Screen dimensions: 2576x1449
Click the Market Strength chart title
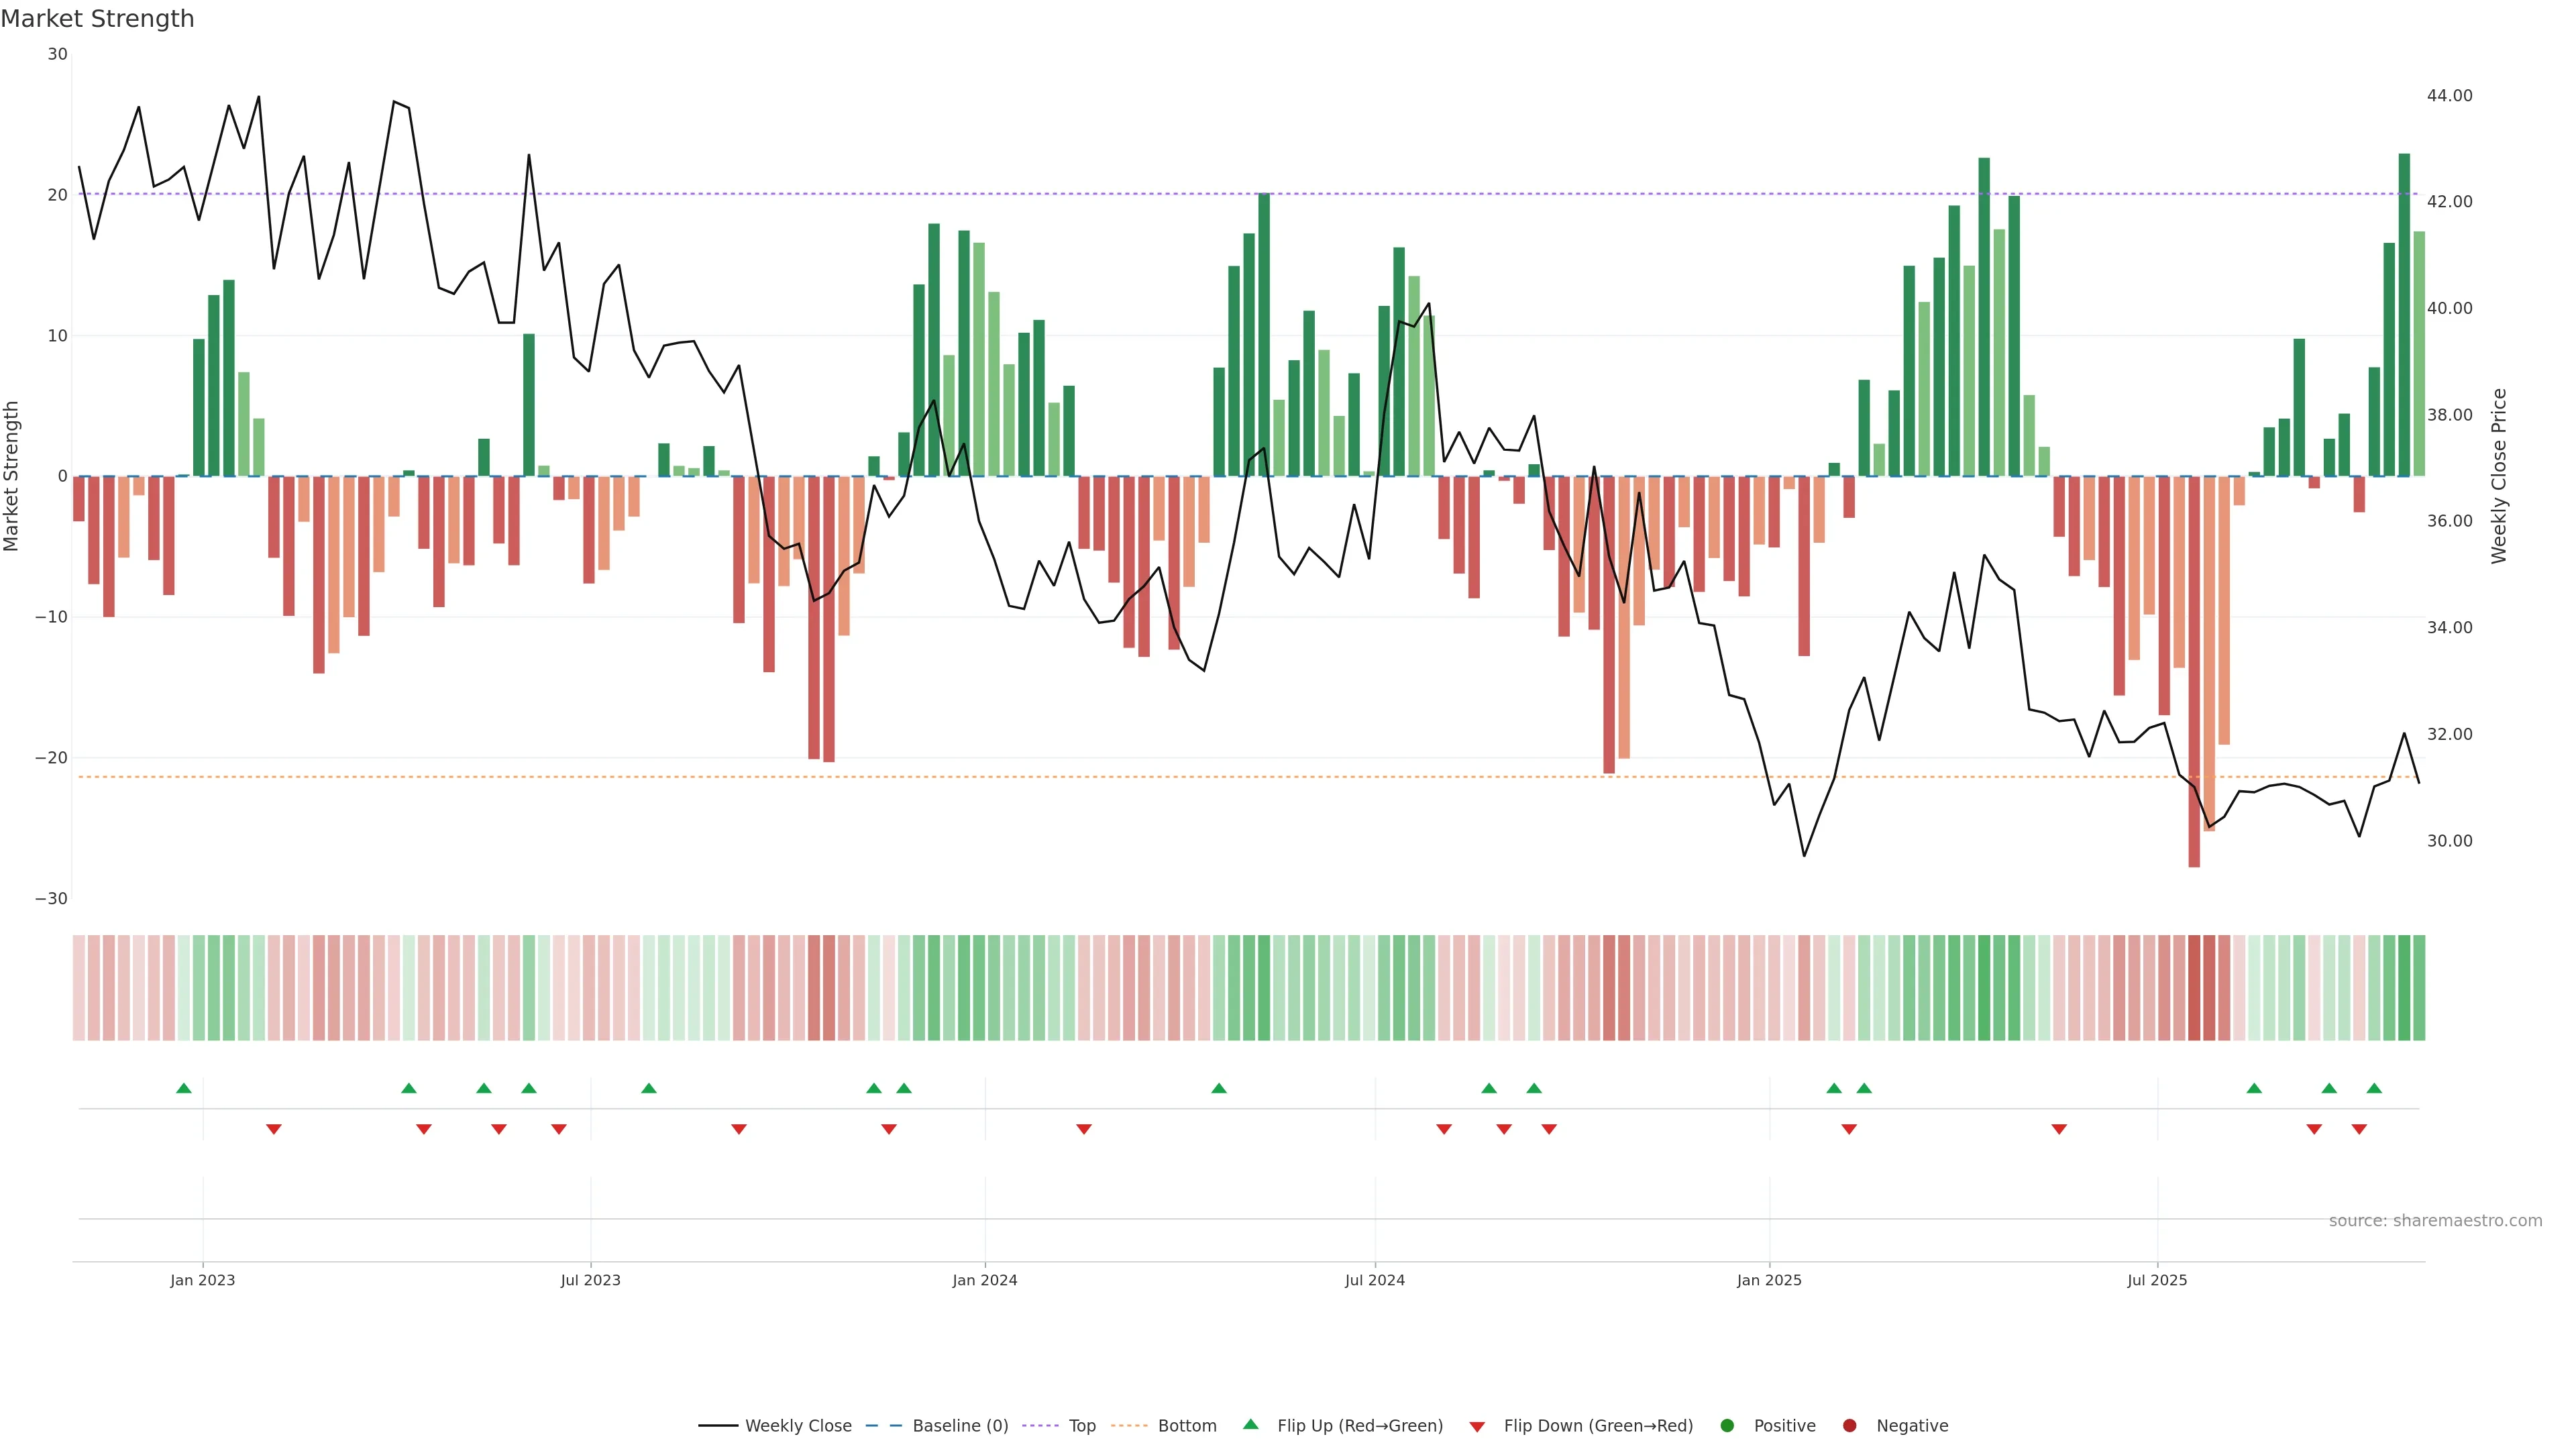click(98, 19)
